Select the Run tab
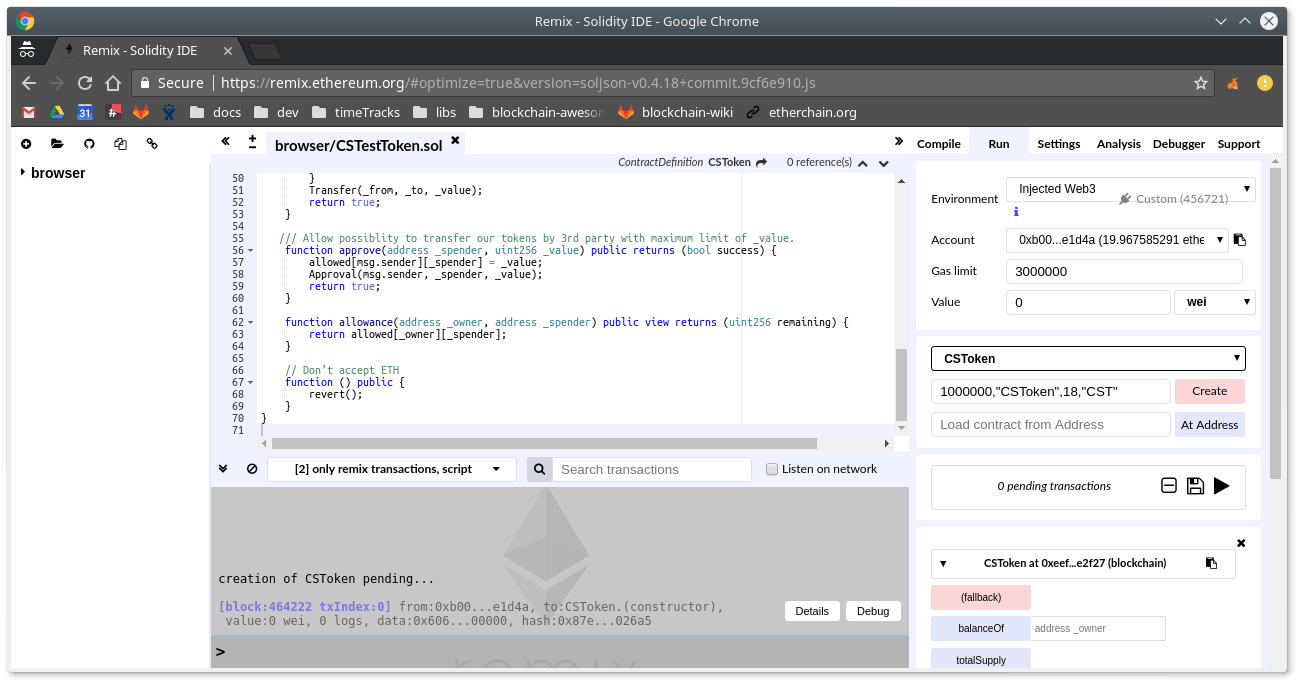Viewport: 1300px width, 685px height. tap(999, 144)
